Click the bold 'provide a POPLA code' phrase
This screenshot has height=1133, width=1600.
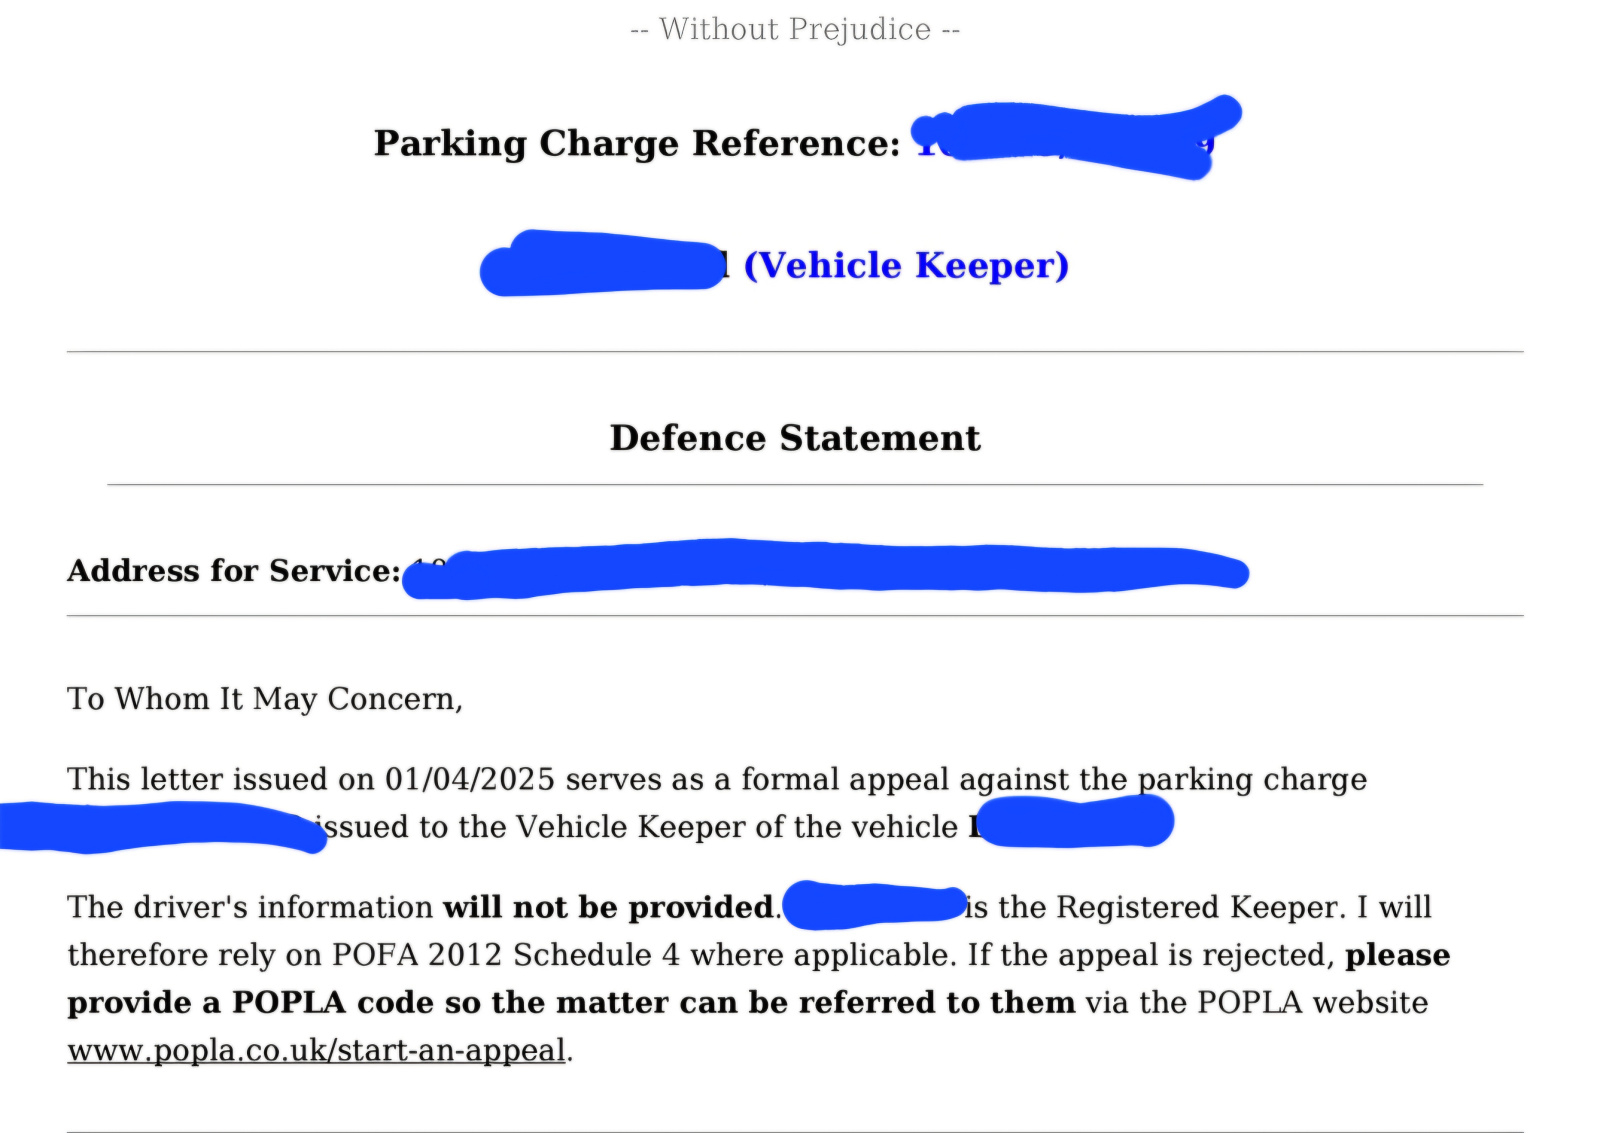(256, 1003)
